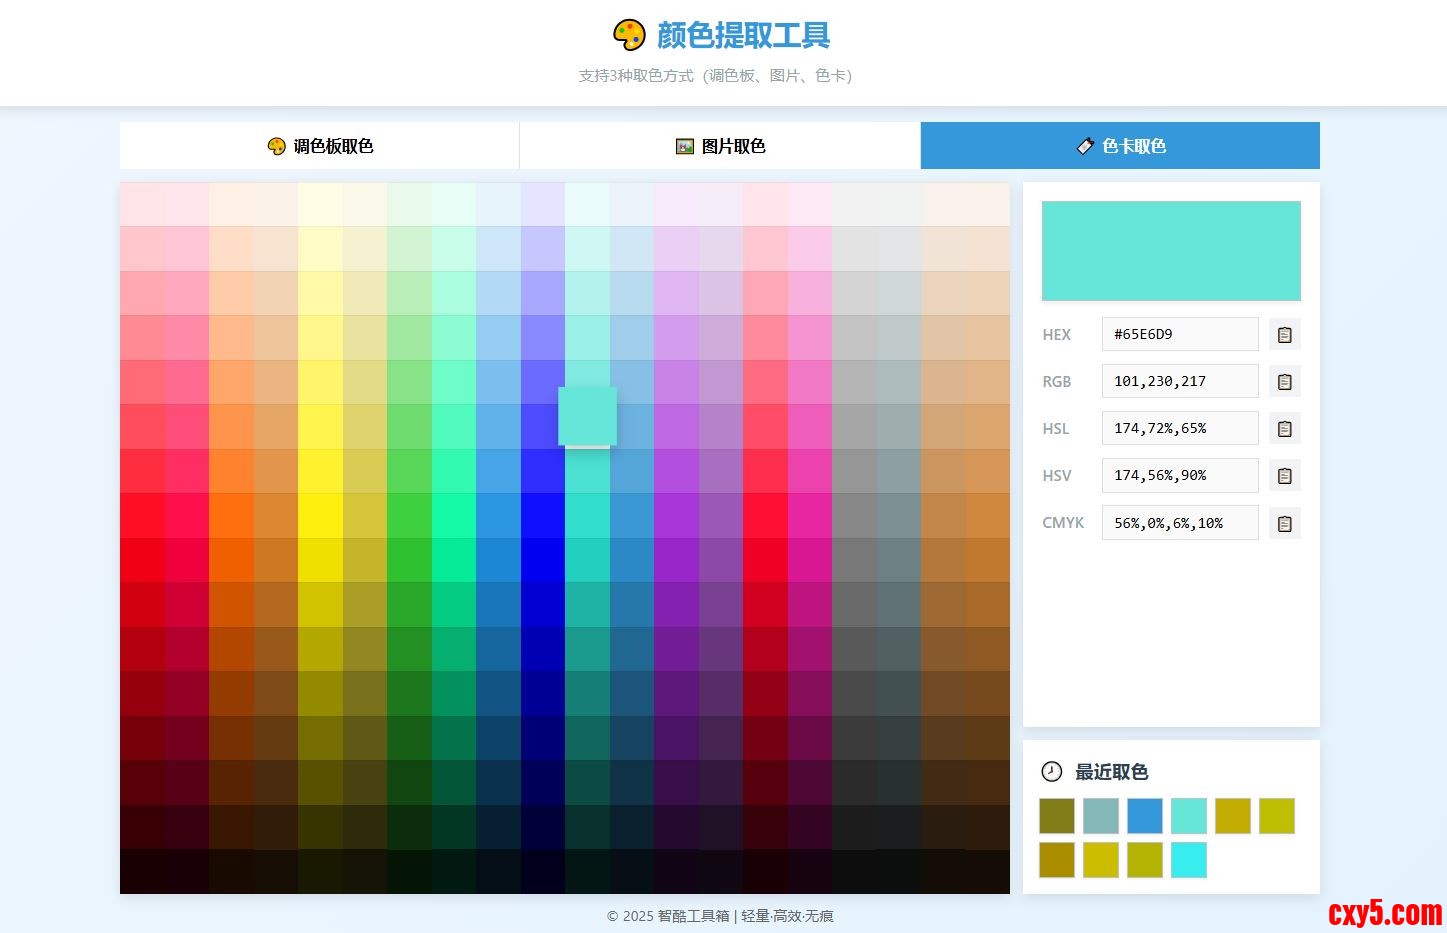Select the grayish teal recent color swatch
This screenshot has height=933, width=1447.
point(1101,816)
